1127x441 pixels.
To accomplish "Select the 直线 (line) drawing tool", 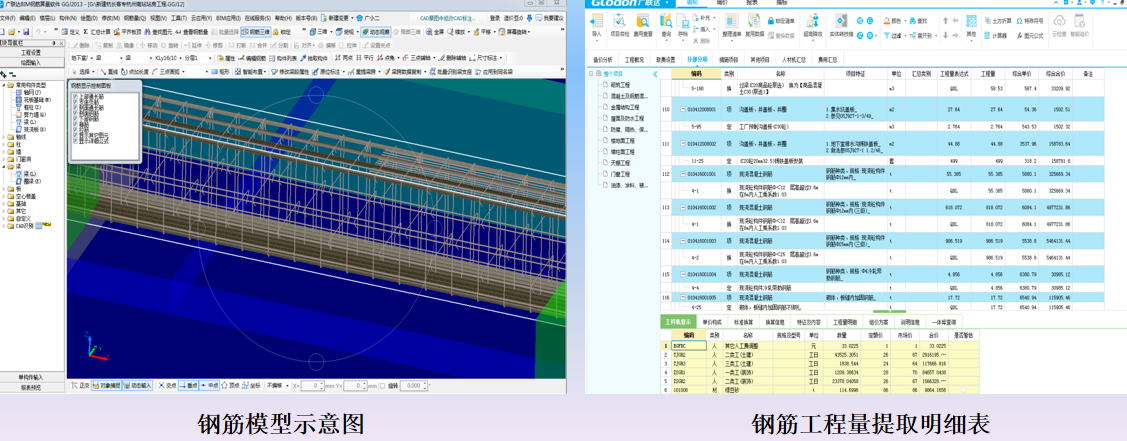I will tap(109, 72).
